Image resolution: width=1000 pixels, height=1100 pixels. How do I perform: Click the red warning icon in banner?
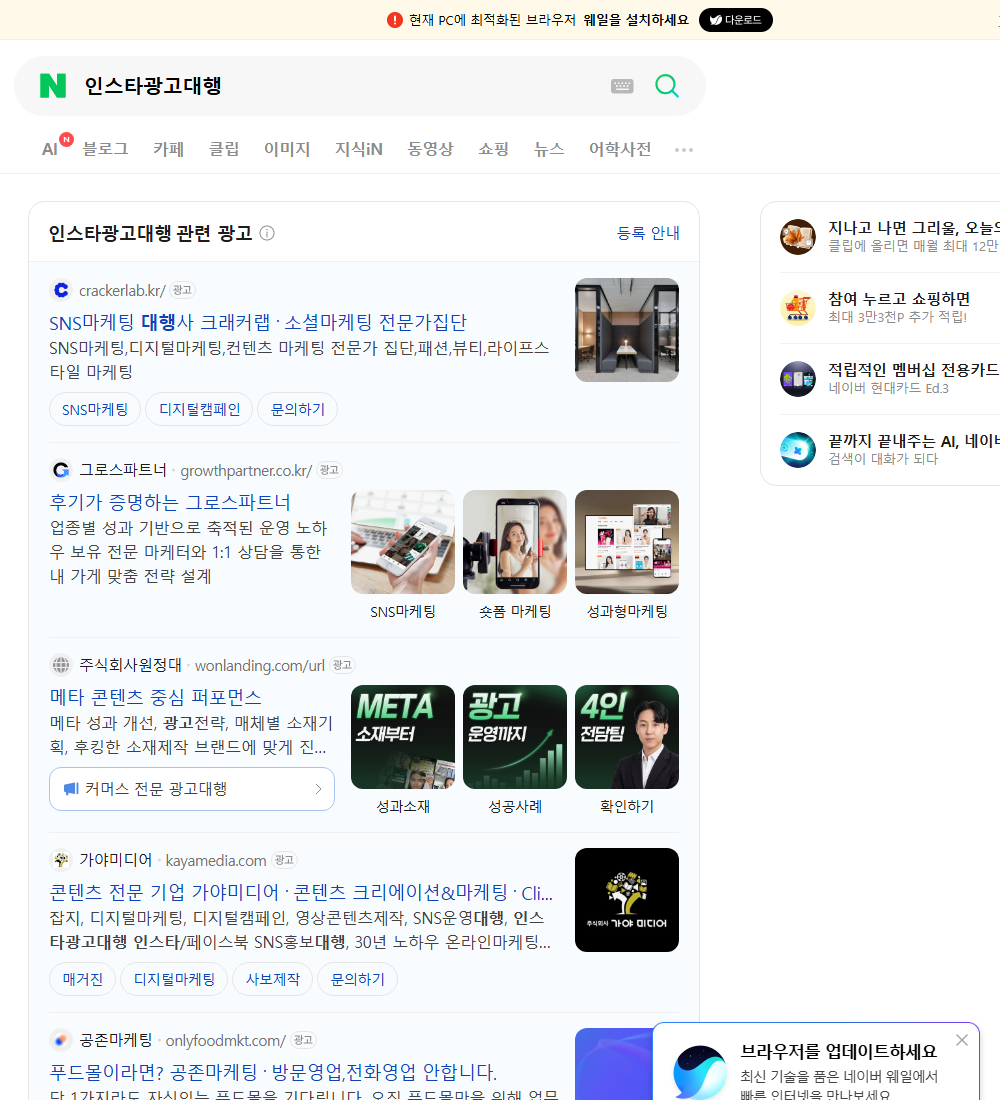[394, 20]
